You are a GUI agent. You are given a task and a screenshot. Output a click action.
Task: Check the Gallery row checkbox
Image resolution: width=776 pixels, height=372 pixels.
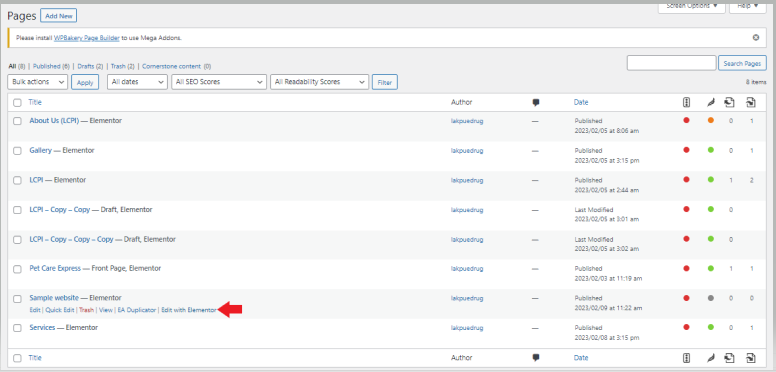(x=17, y=151)
